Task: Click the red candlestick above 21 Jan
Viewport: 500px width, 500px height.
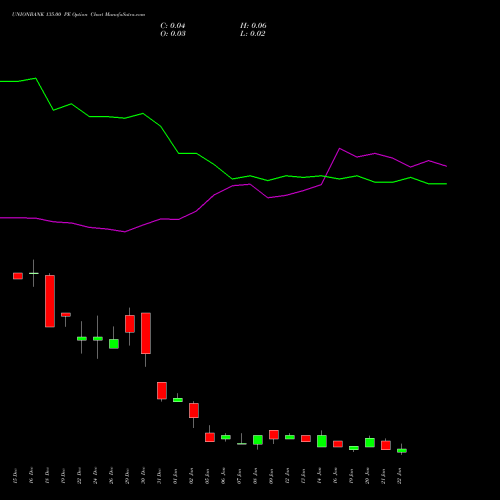Action: [x=386, y=445]
